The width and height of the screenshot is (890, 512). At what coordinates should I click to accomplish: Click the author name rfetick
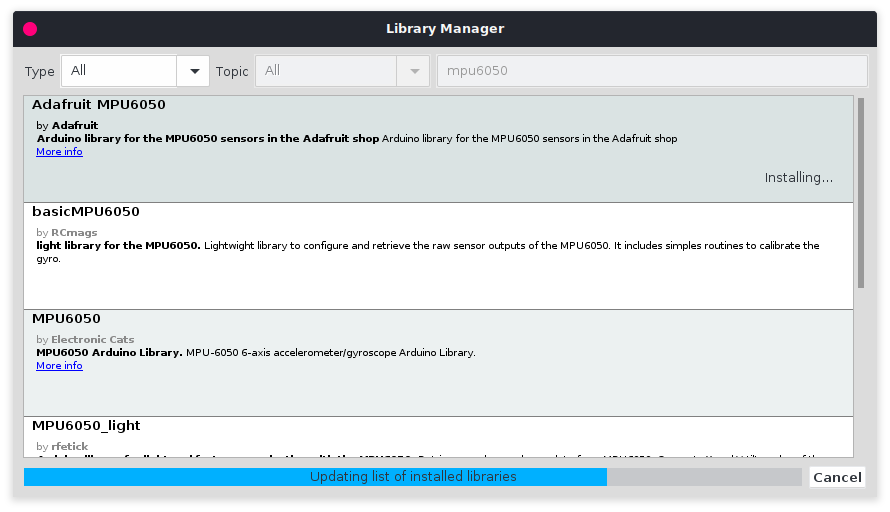(x=69, y=447)
